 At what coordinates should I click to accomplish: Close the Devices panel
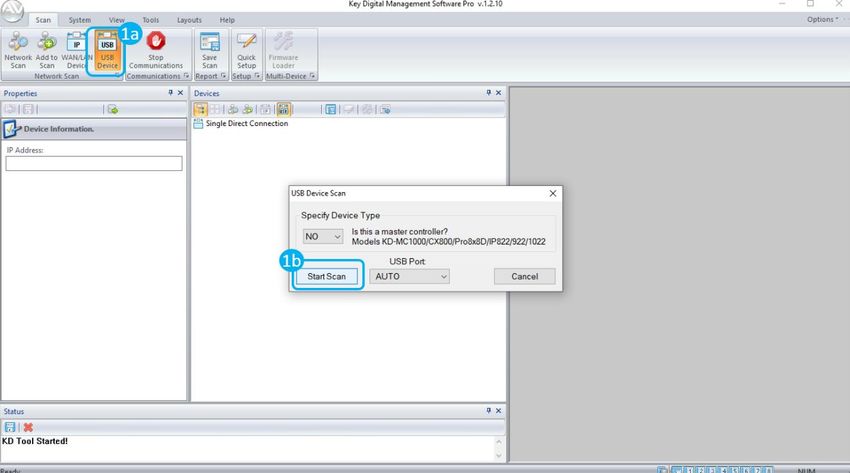point(499,93)
